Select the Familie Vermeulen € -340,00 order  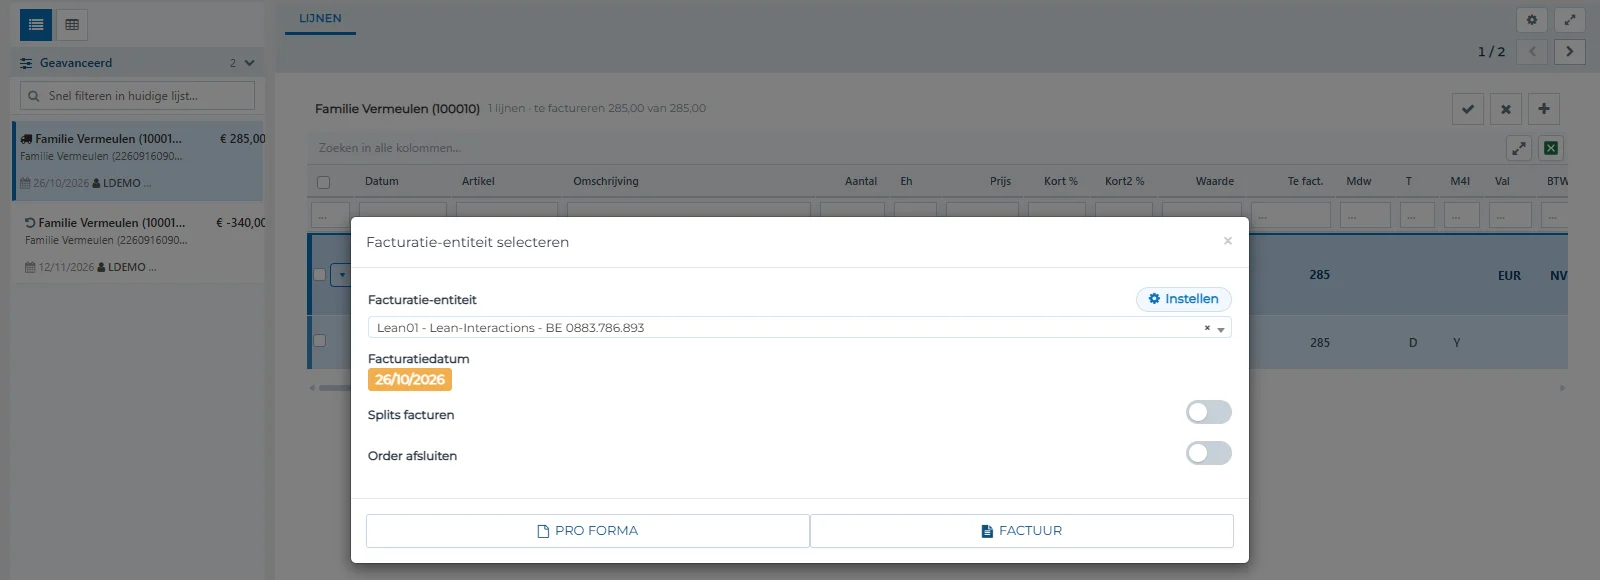pyautogui.click(x=138, y=245)
